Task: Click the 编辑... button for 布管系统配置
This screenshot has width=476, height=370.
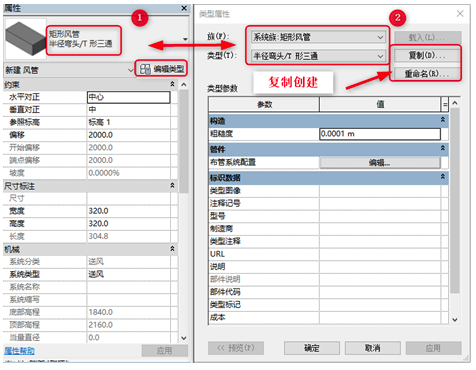Action: pos(380,163)
